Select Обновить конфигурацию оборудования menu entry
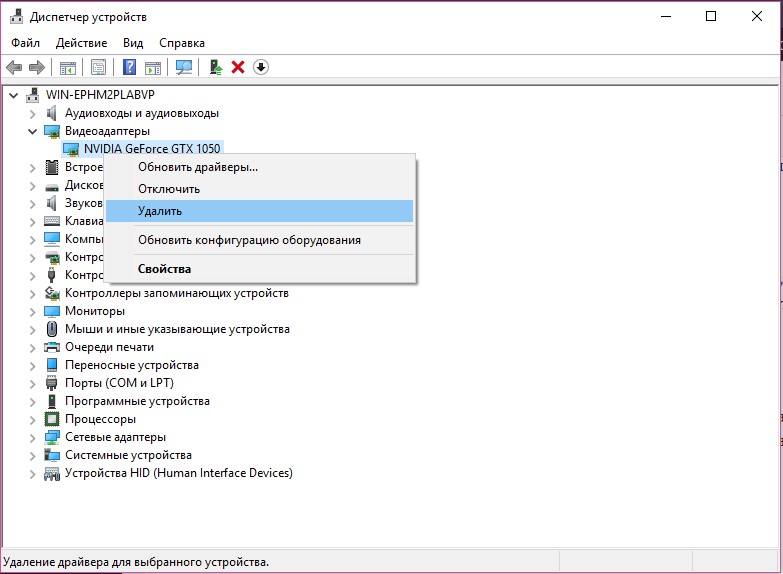 tap(260, 240)
